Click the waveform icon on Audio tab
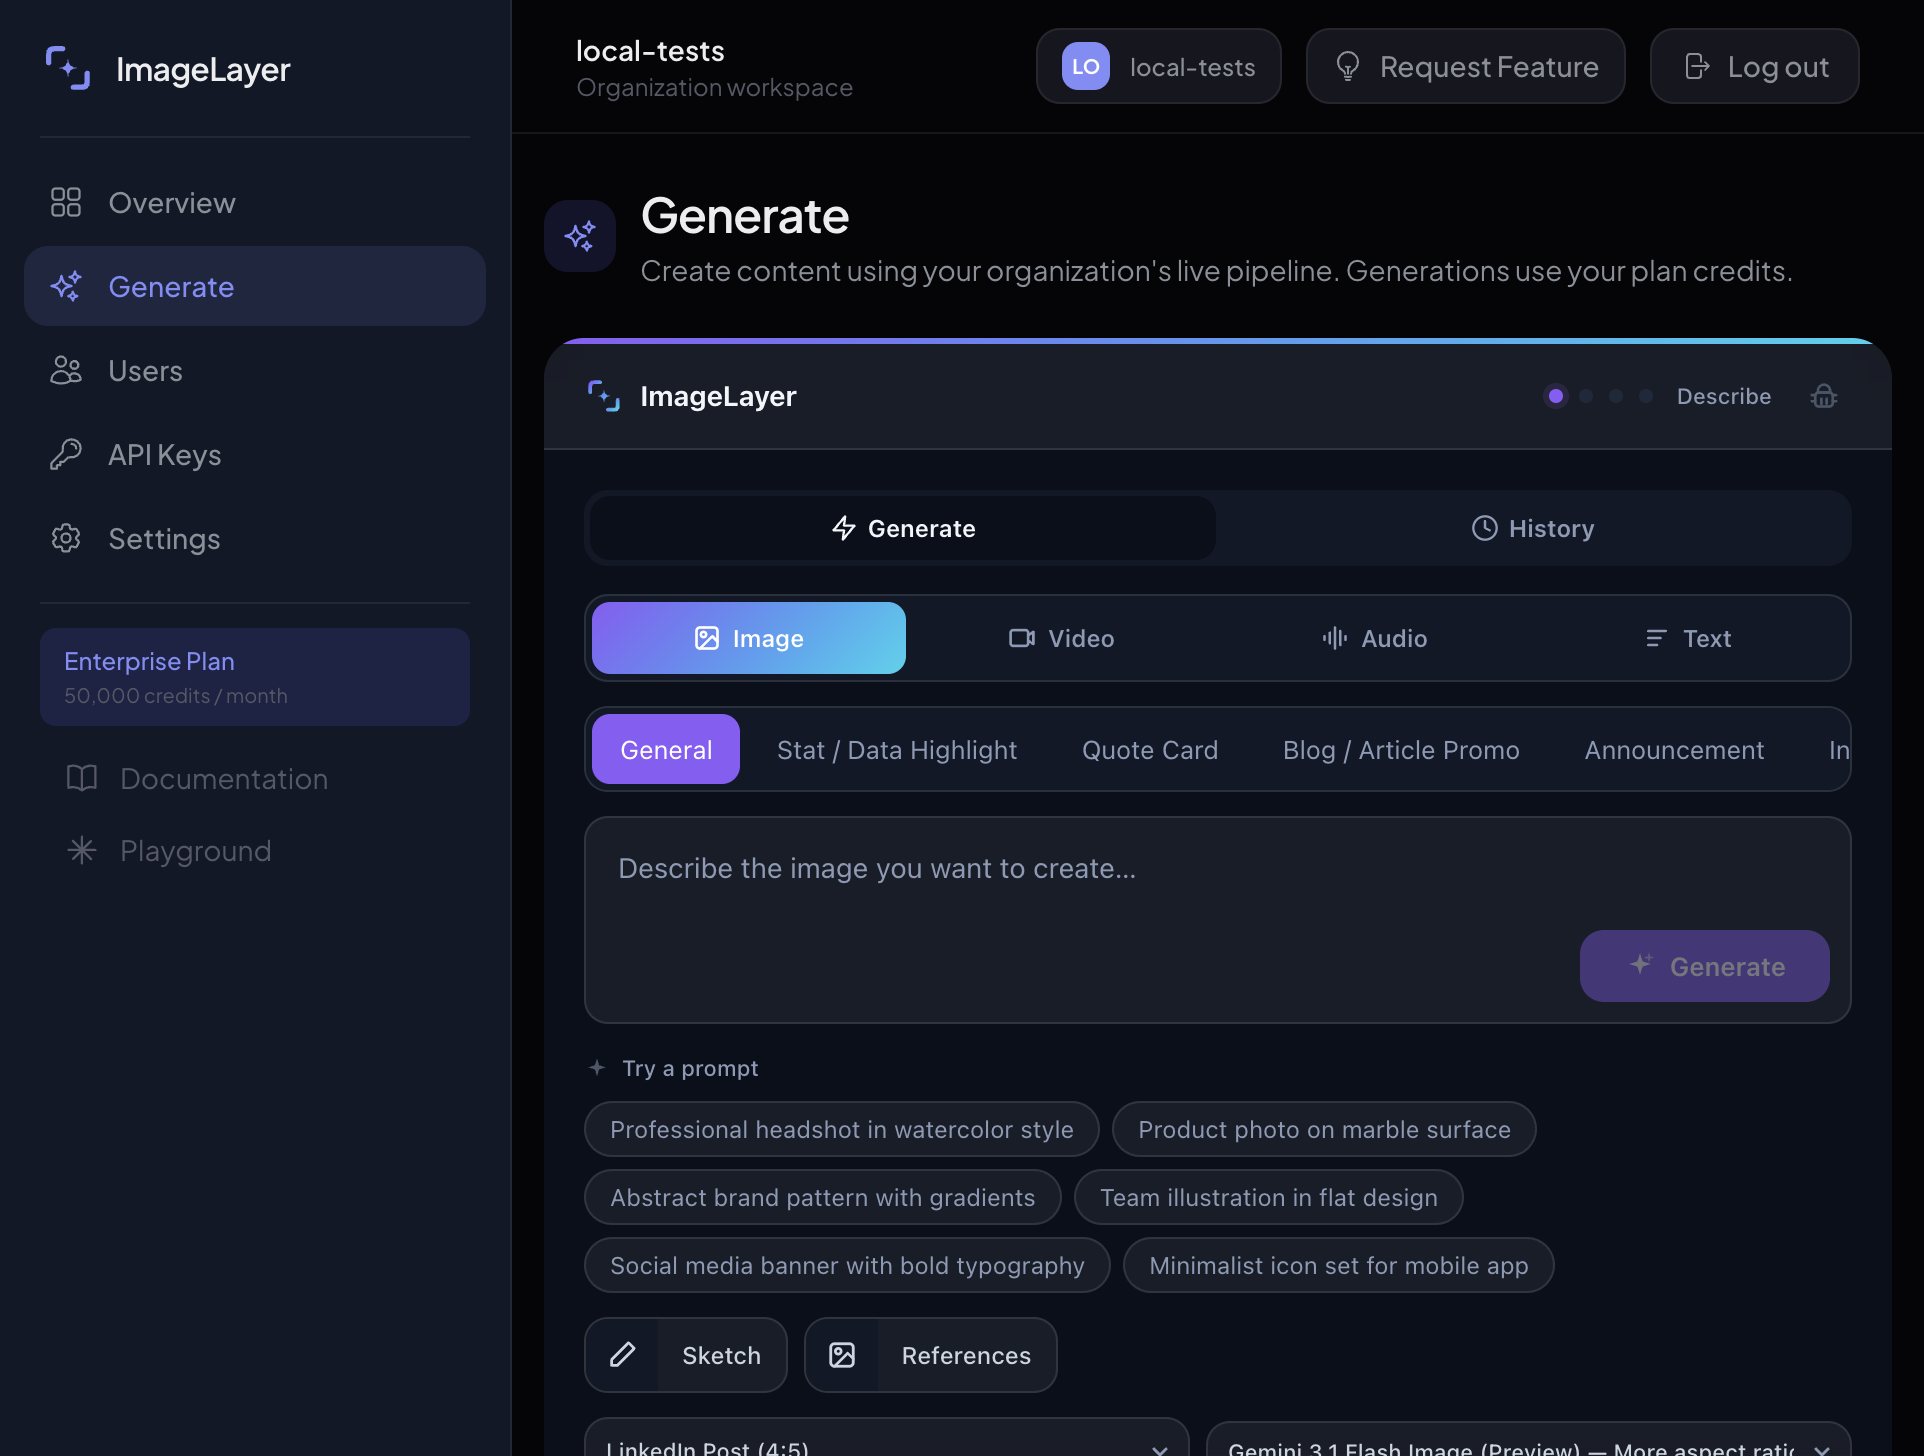The image size is (1924, 1456). coord(1335,638)
